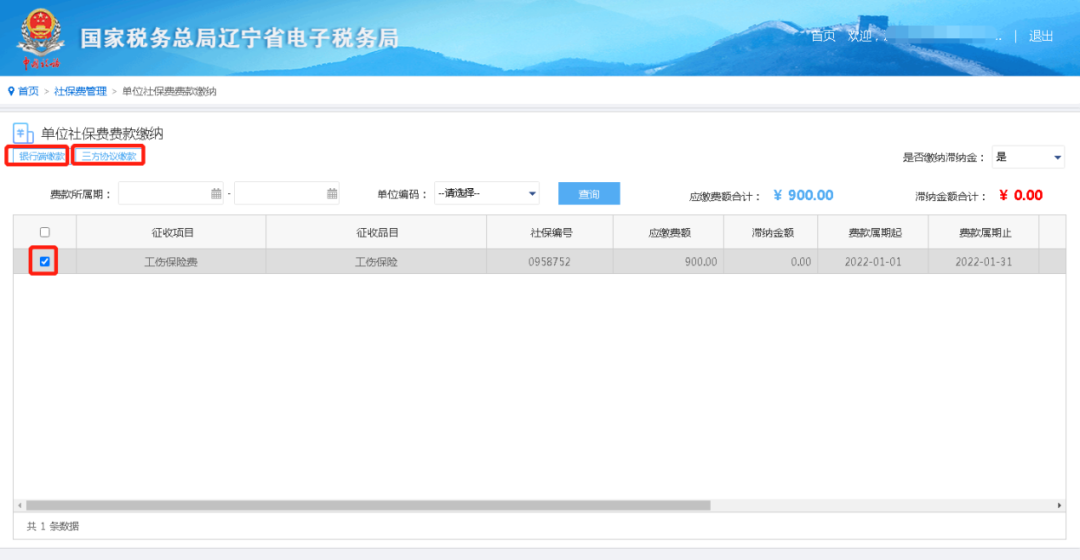This screenshot has height=560, width=1080.
Task: Click the horizontal scrollbar thumb of table
Action: pyautogui.click(x=368, y=506)
